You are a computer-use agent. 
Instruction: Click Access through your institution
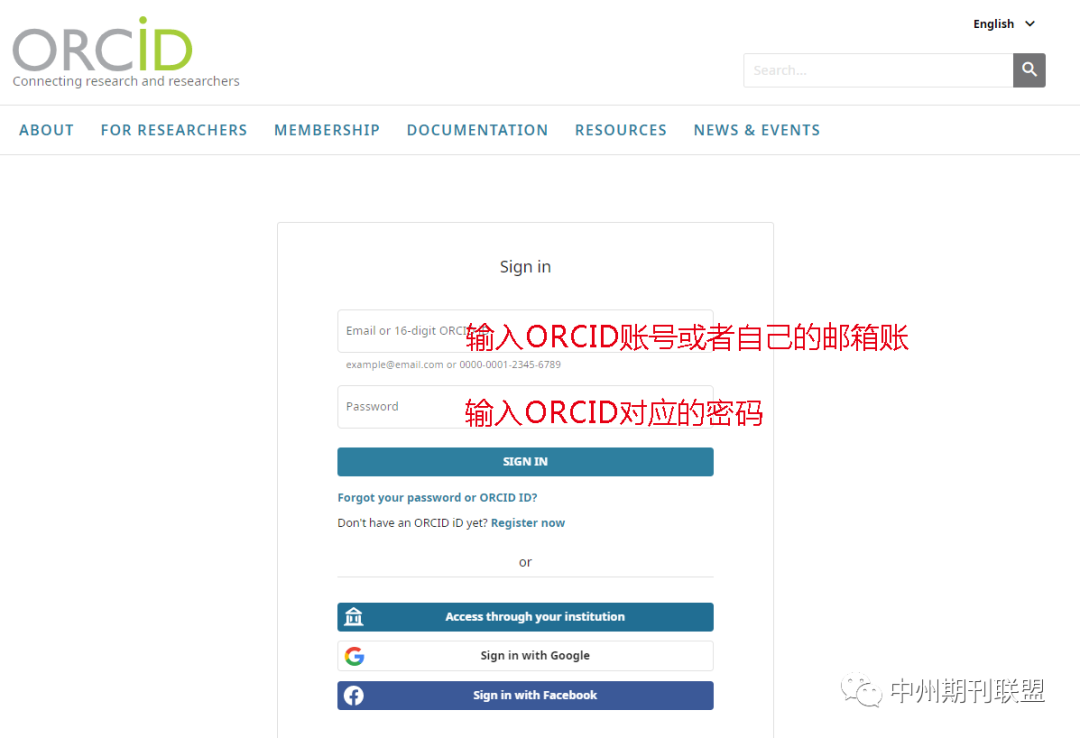pyautogui.click(x=525, y=617)
